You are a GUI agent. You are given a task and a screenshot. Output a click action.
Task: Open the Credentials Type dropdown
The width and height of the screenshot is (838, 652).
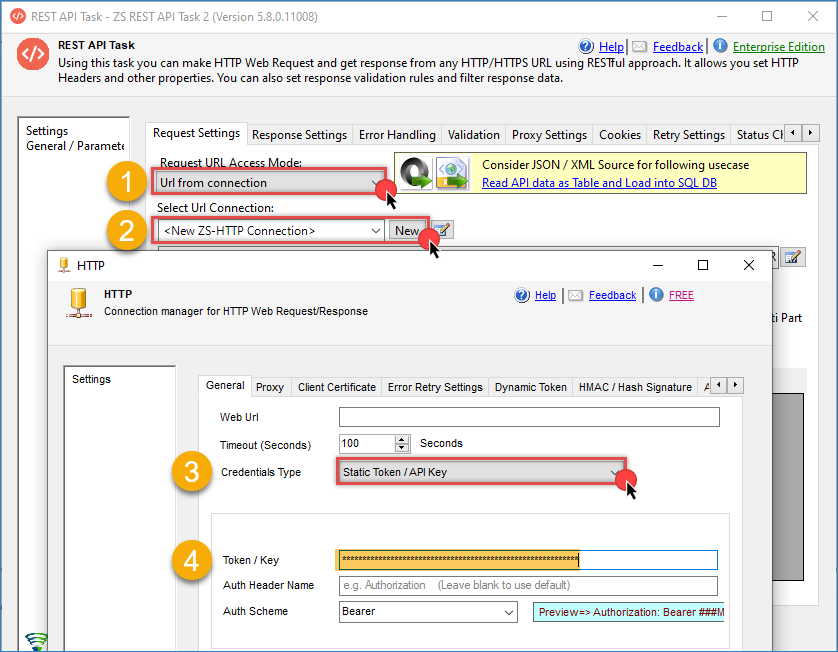[615, 472]
